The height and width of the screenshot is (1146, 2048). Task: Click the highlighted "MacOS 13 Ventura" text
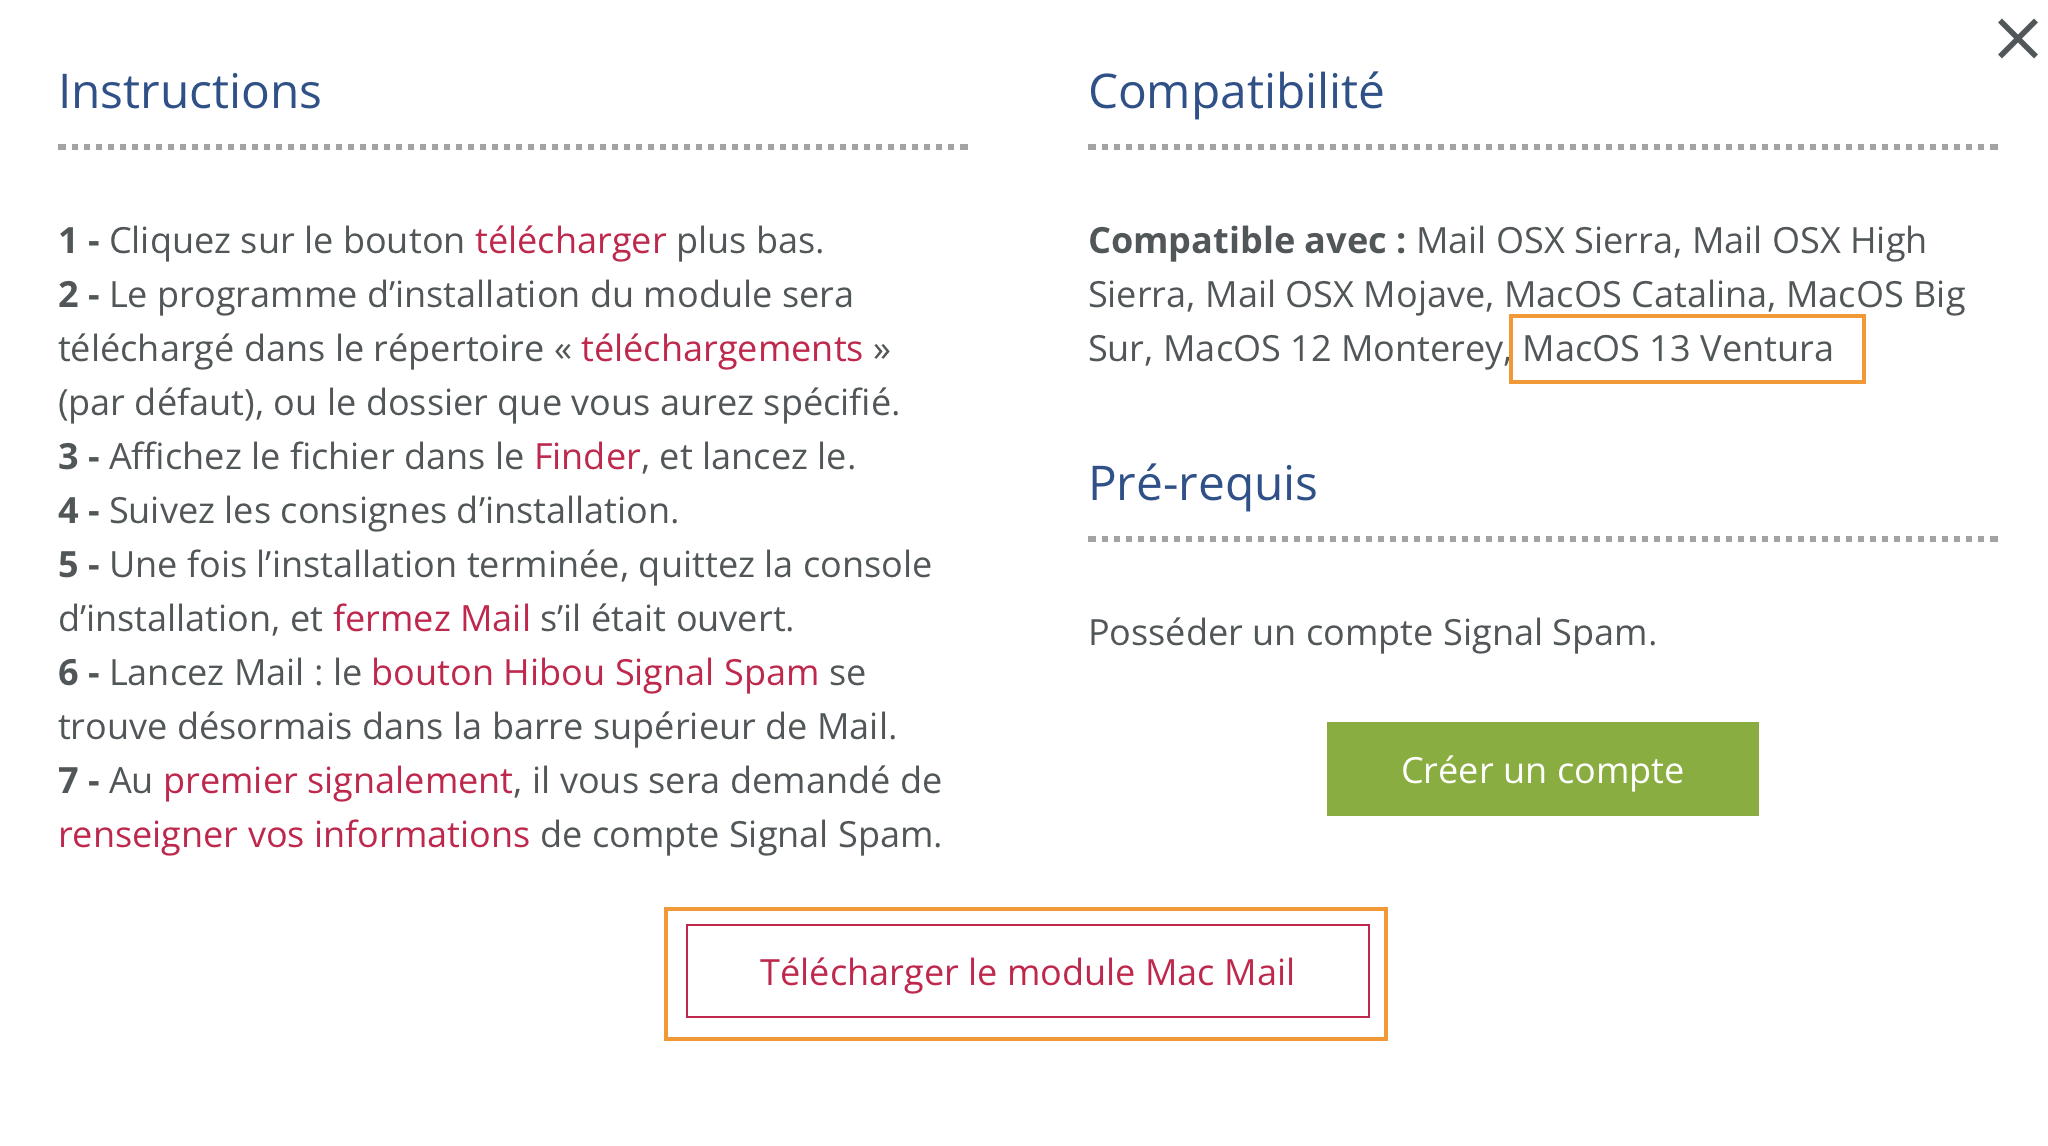tap(1677, 349)
